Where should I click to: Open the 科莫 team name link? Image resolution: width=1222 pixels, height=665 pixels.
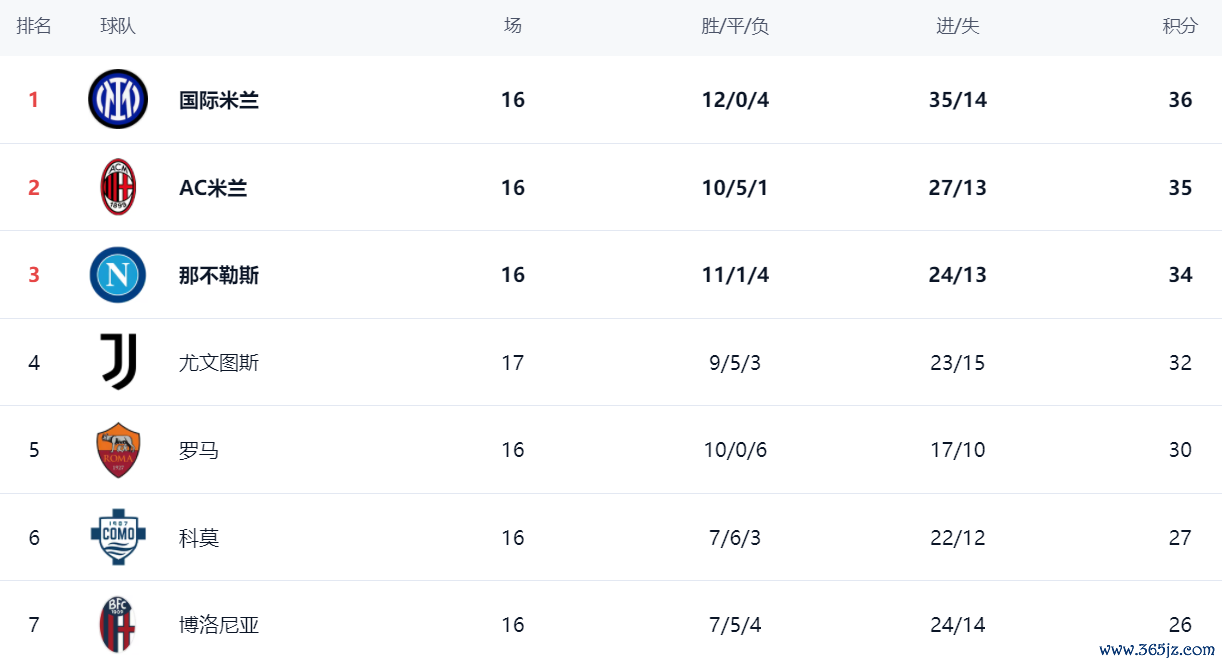[x=199, y=538]
